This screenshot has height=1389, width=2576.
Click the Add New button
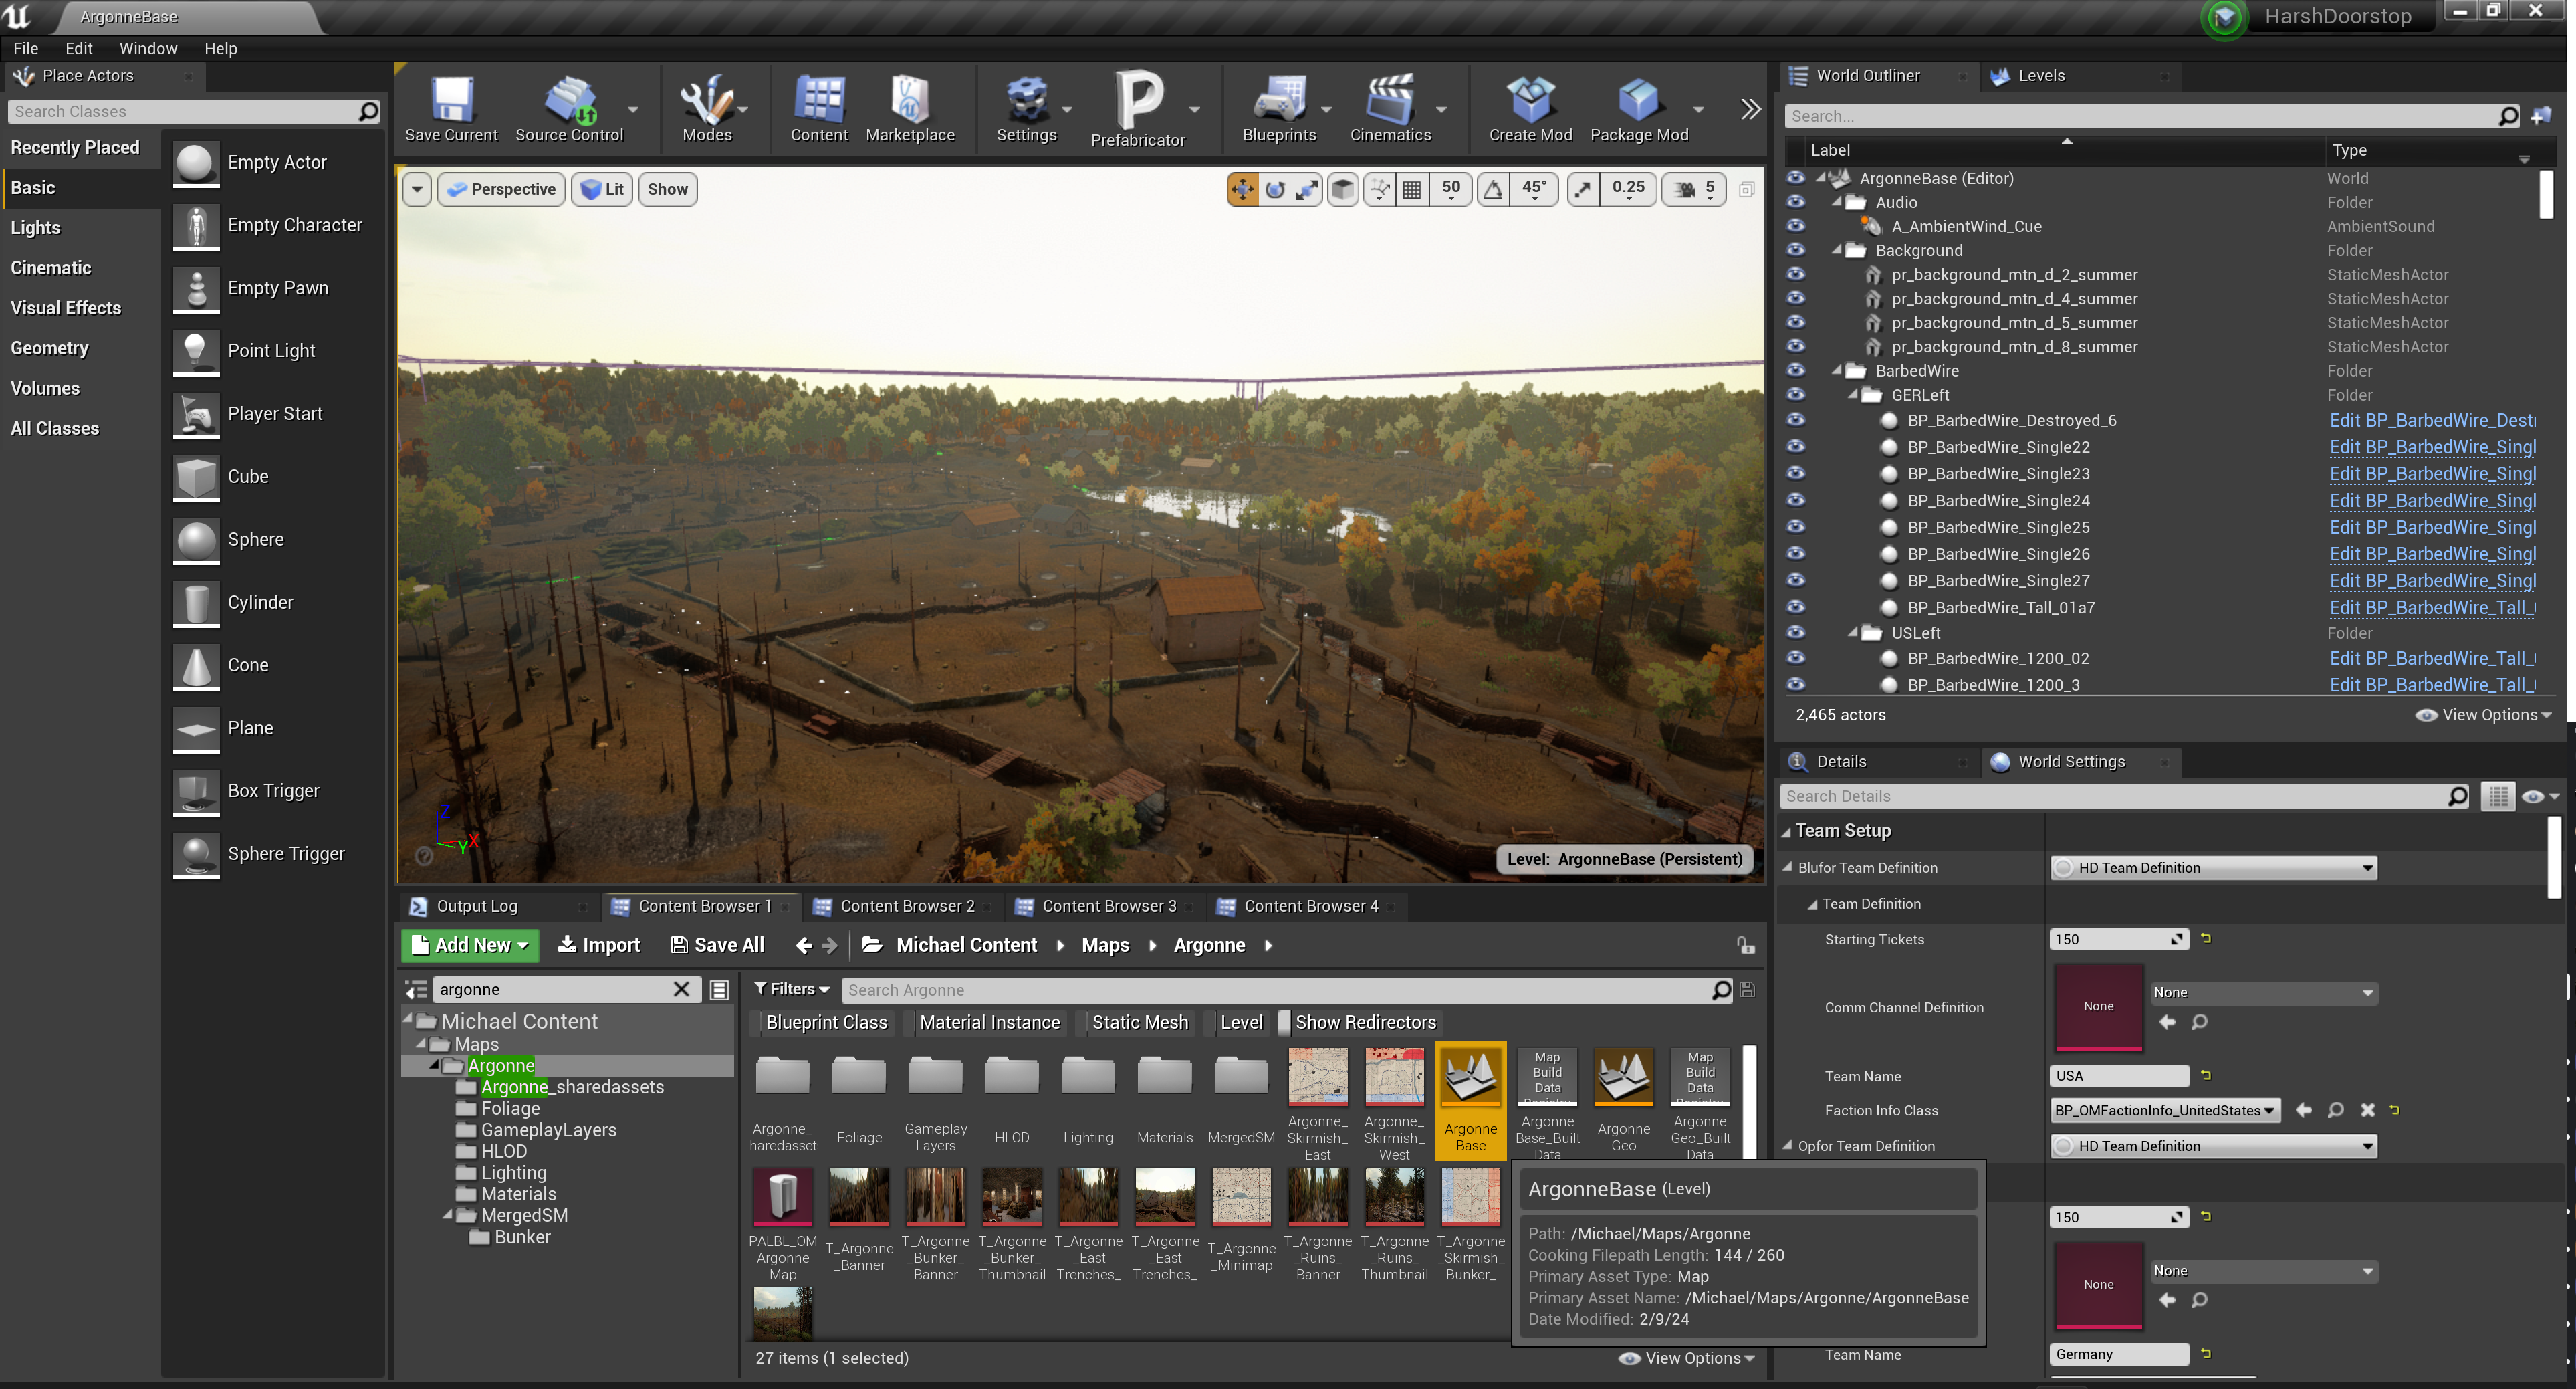click(470, 945)
